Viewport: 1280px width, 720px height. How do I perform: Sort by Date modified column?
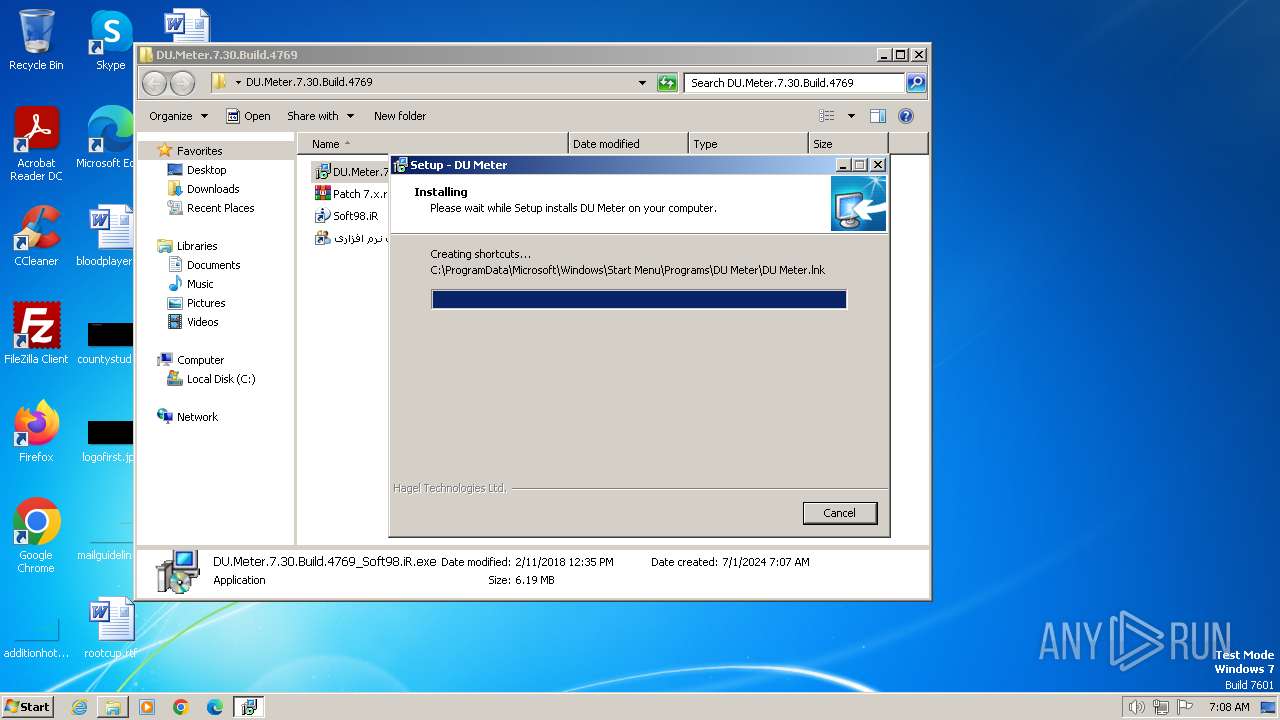628,144
